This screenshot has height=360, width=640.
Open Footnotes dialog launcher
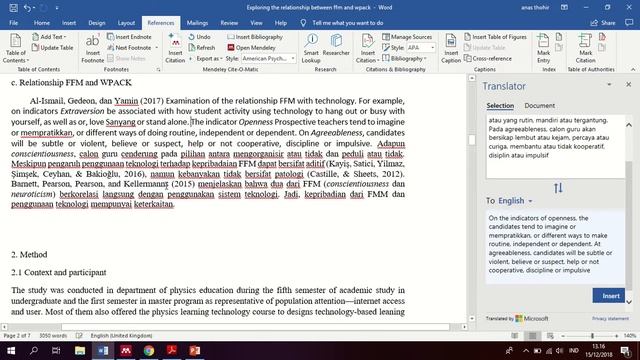(158, 70)
